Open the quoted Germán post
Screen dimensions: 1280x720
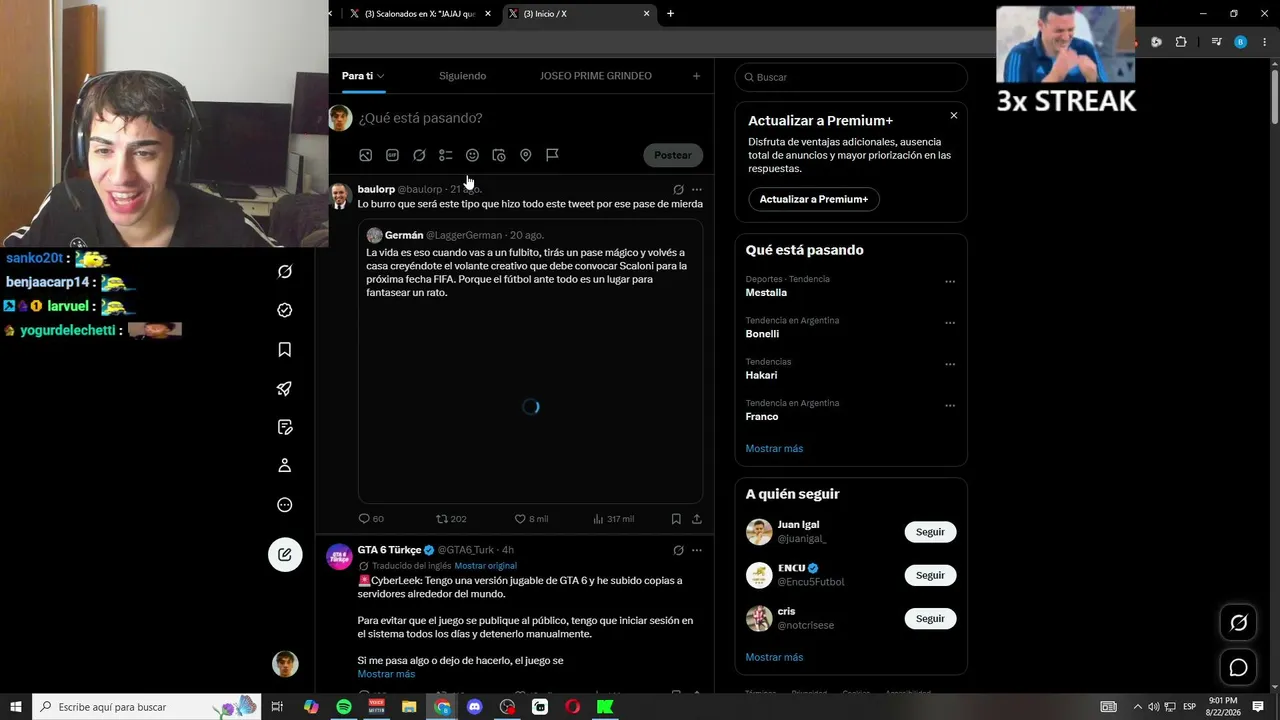coord(531,362)
